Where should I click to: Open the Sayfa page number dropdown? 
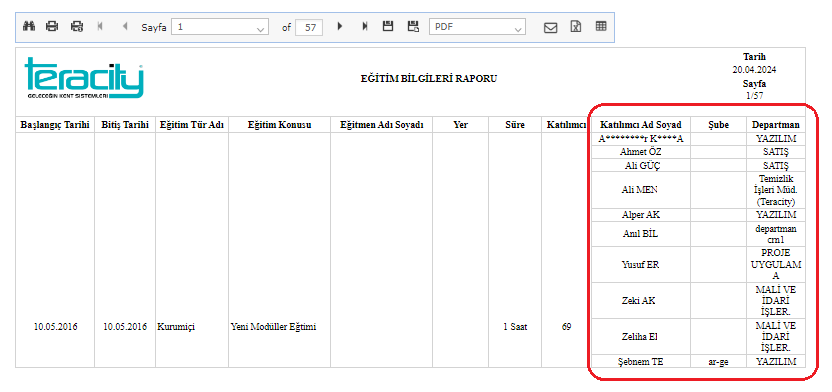tap(220, 27)
